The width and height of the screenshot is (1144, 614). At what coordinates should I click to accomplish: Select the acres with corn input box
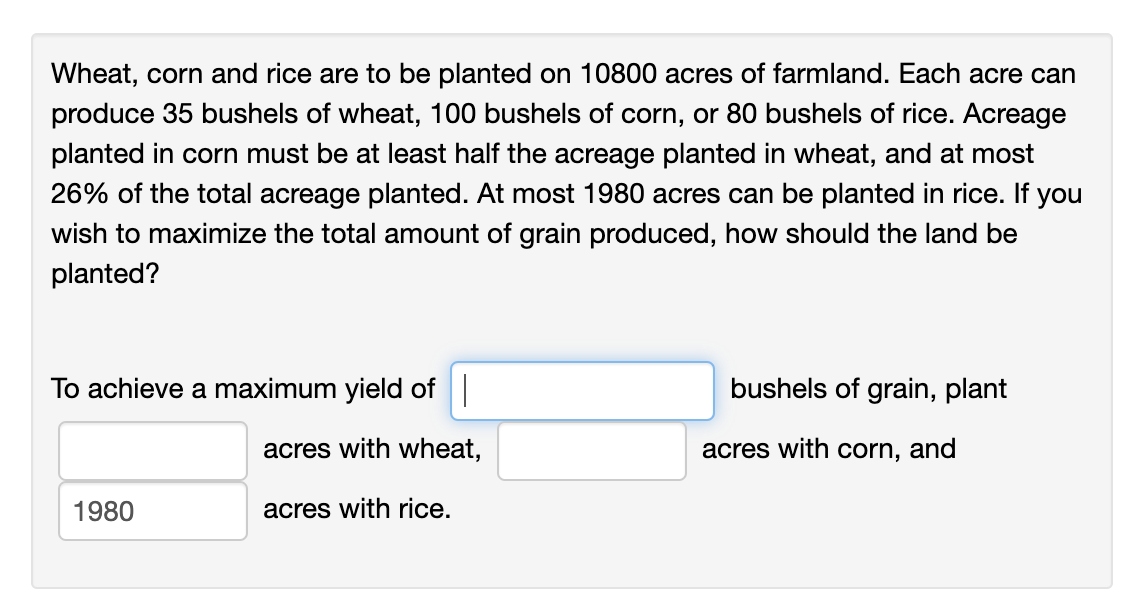pos(592,451)
